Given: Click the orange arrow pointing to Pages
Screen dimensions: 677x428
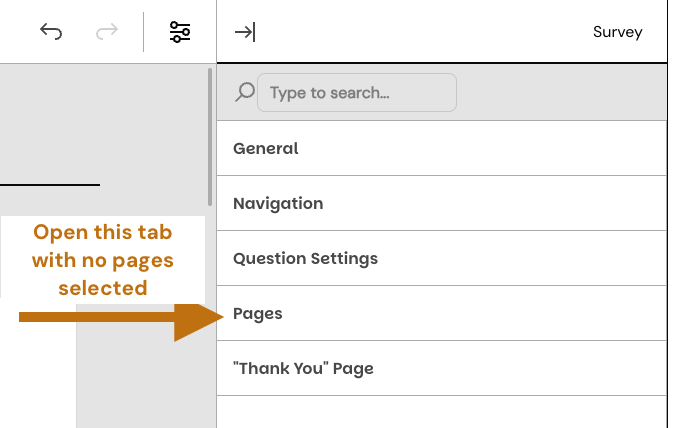Looking at the screenshot, I should 118,317.
